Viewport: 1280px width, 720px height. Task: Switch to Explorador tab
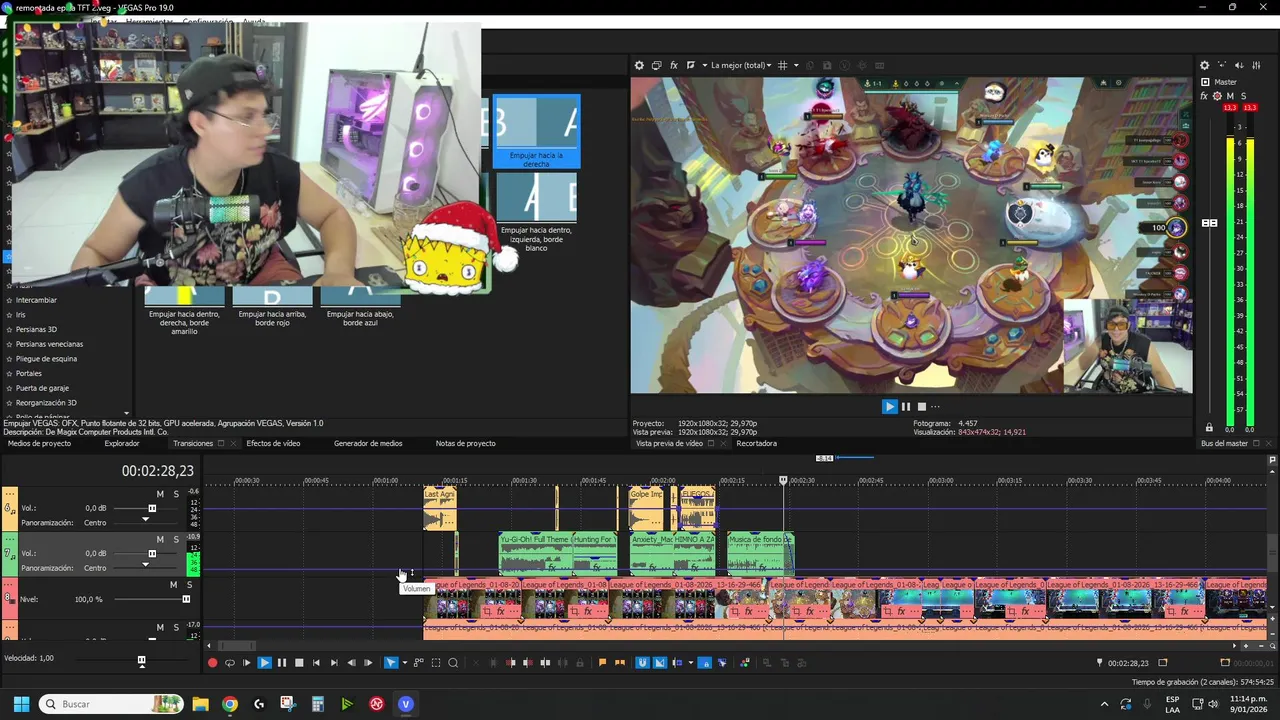[x=122, y=443]
